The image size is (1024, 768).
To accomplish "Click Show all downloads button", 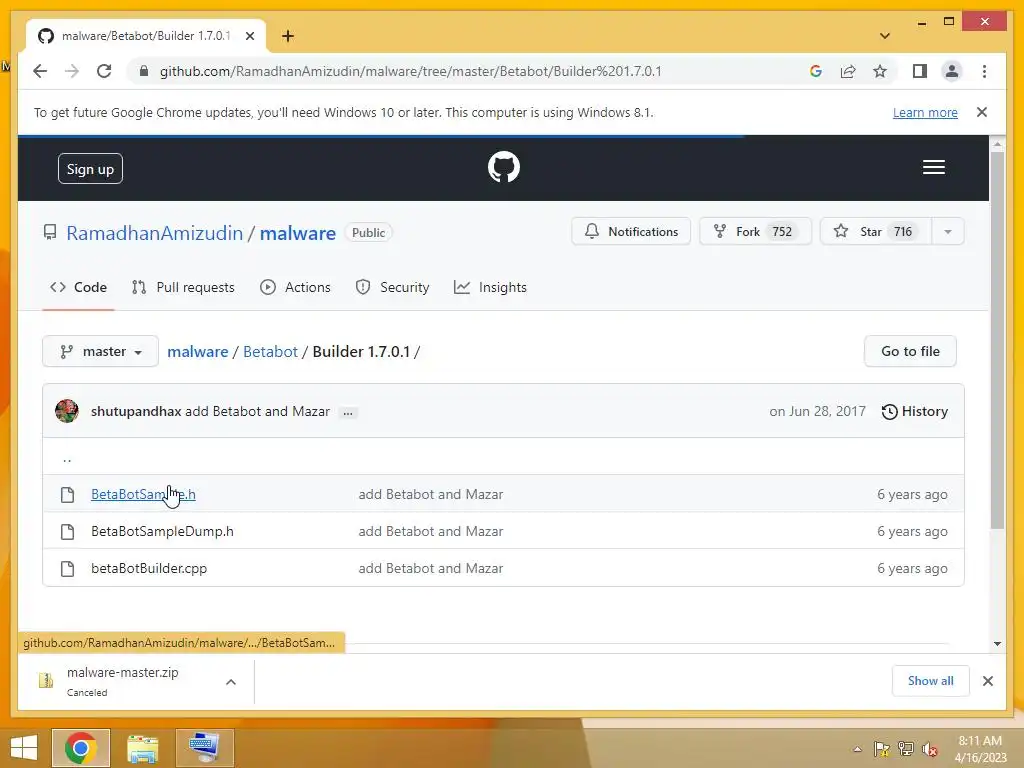I will pos(931,681).
